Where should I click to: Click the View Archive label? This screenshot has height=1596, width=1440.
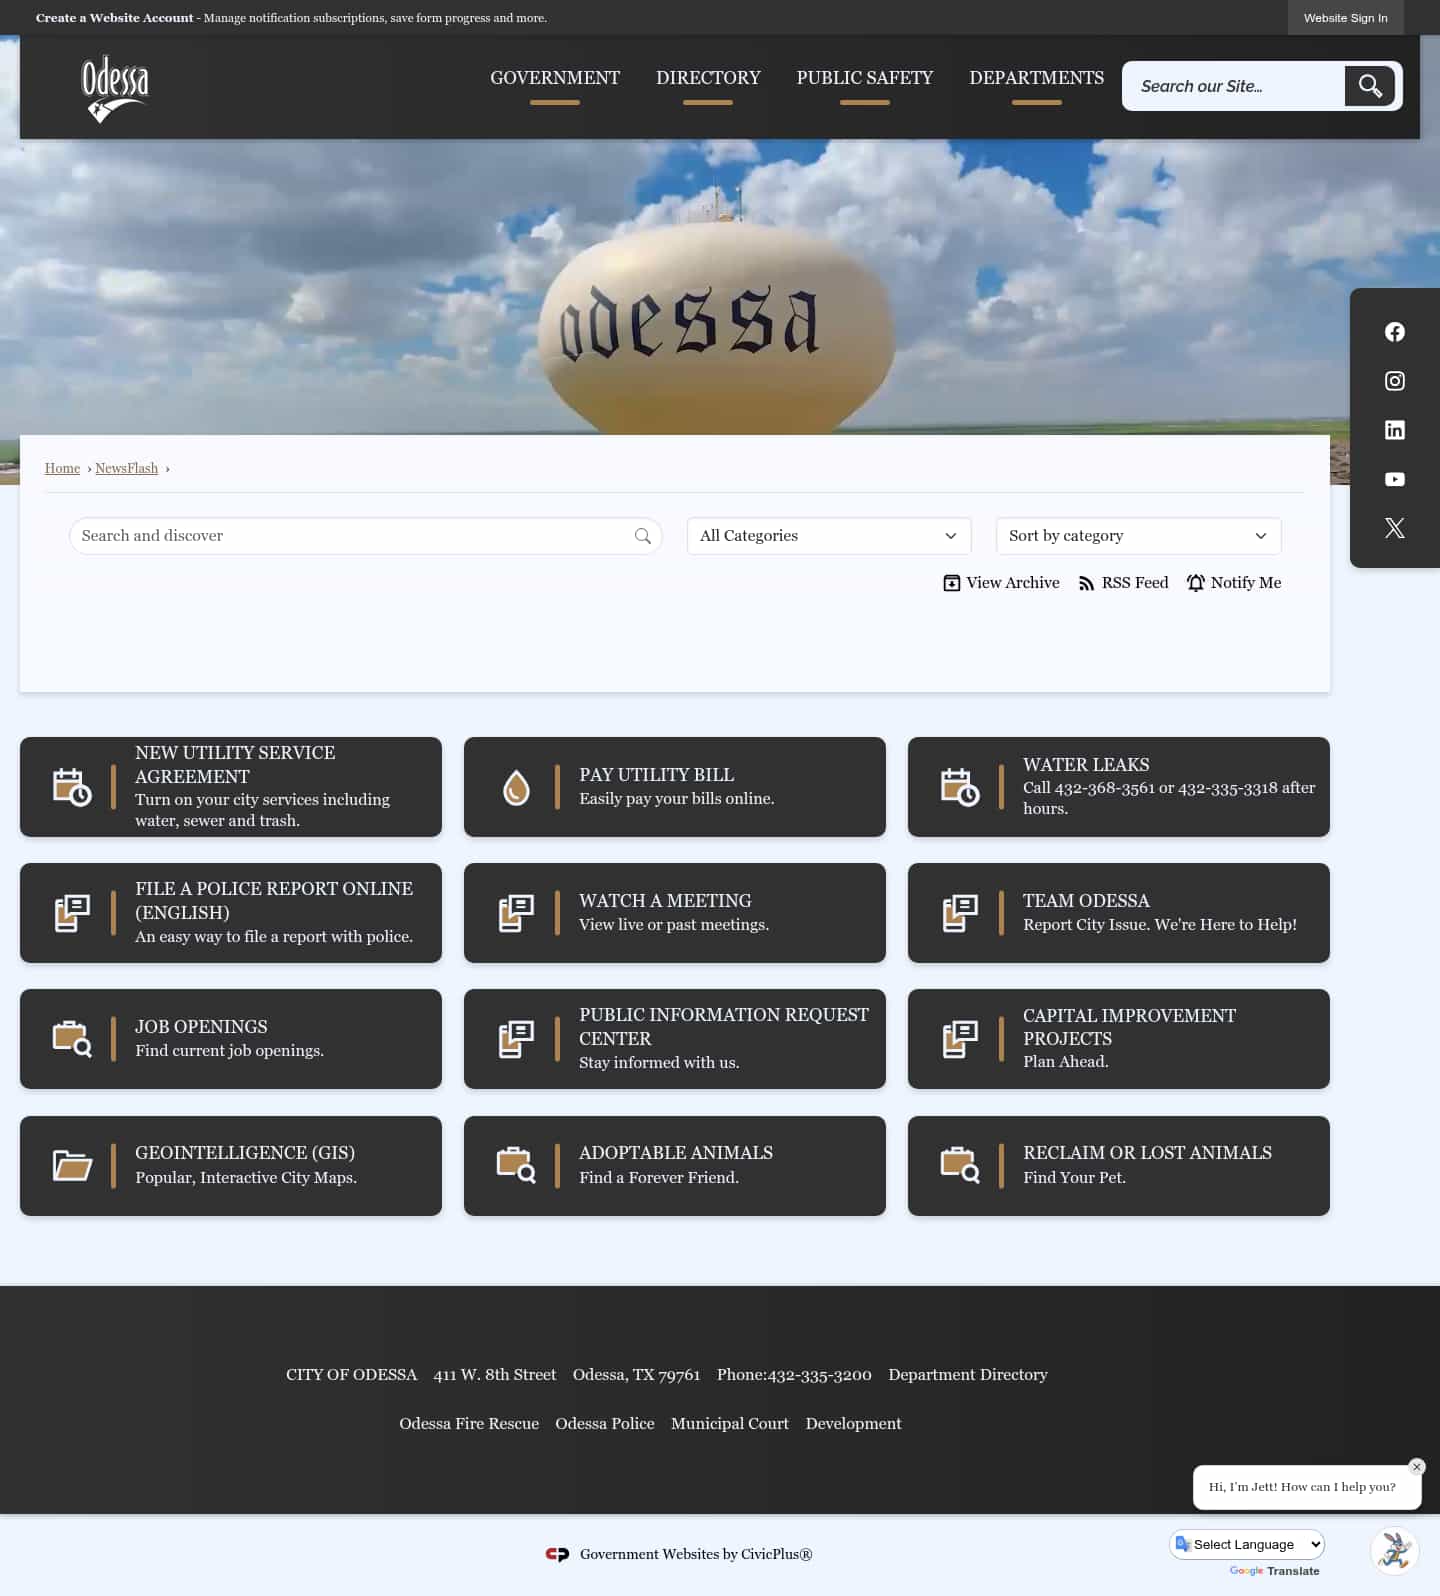(1013, 583)
